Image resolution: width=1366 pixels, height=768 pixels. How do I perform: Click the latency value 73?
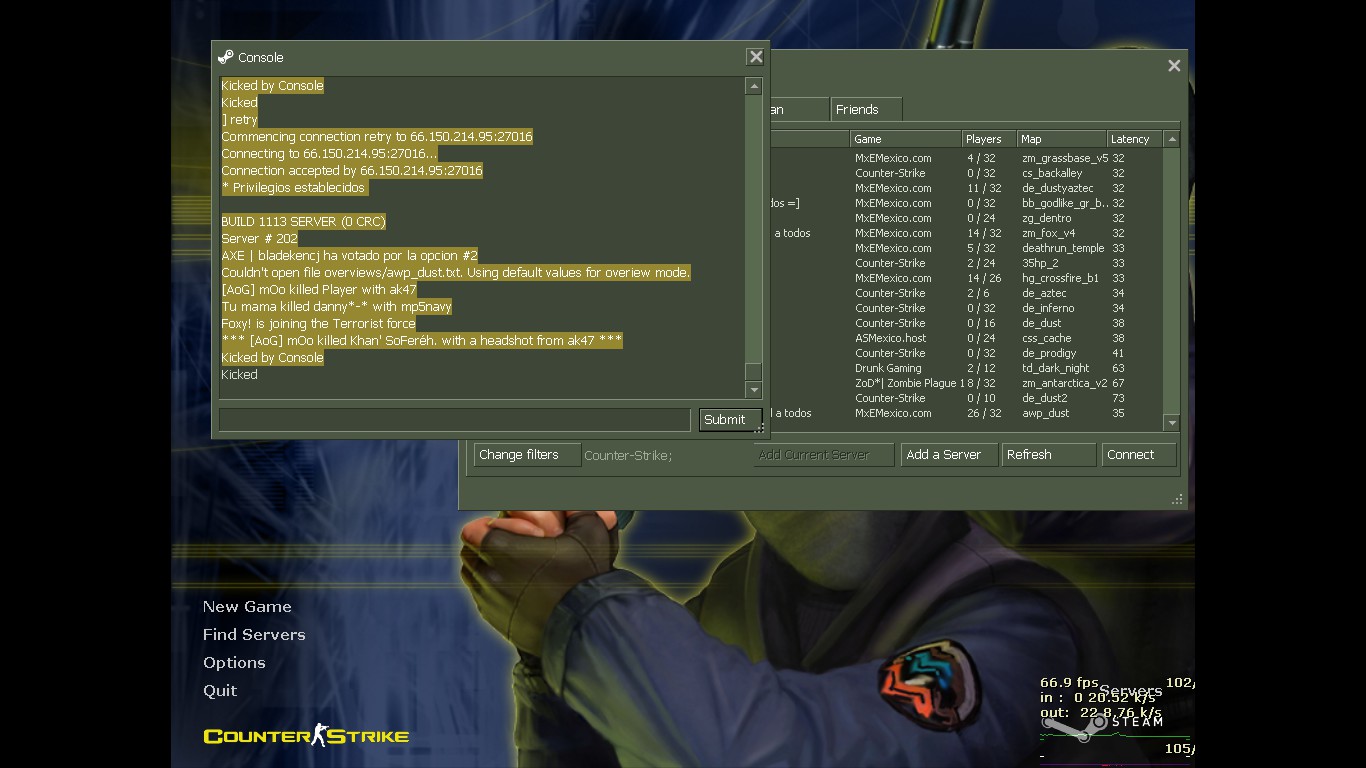tap(1118, 398)
